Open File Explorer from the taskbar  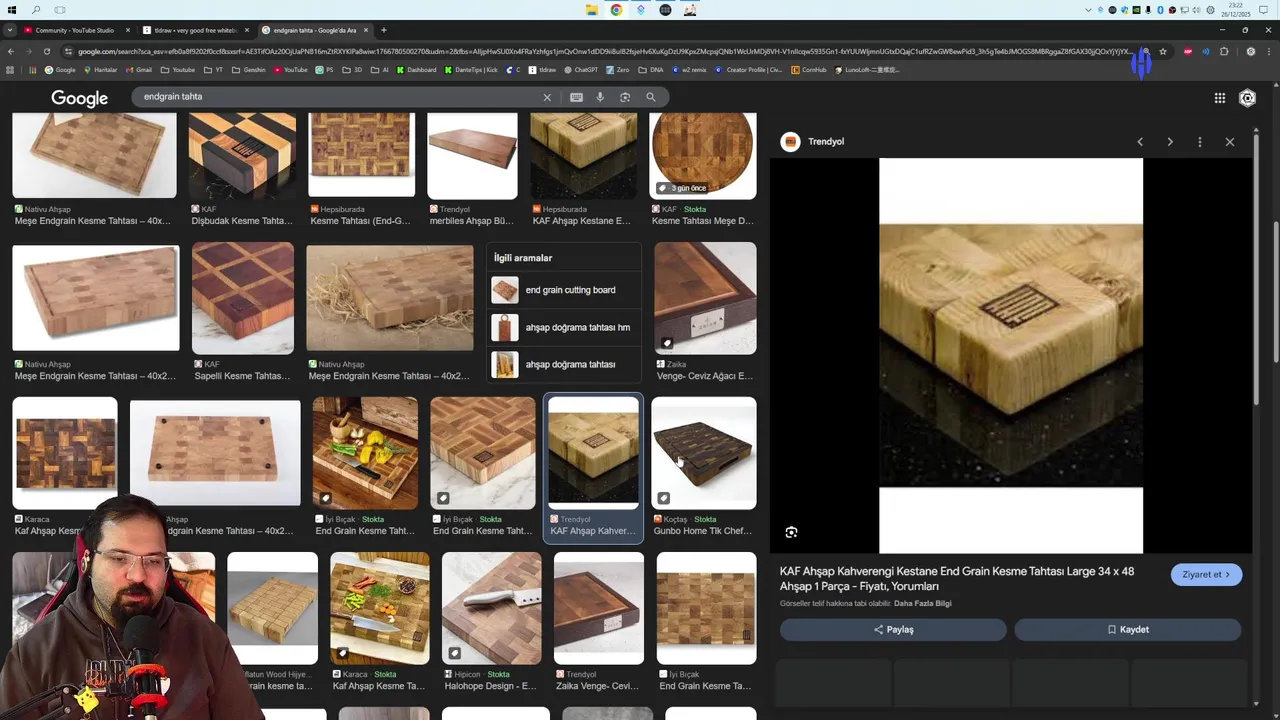(592, 10)
